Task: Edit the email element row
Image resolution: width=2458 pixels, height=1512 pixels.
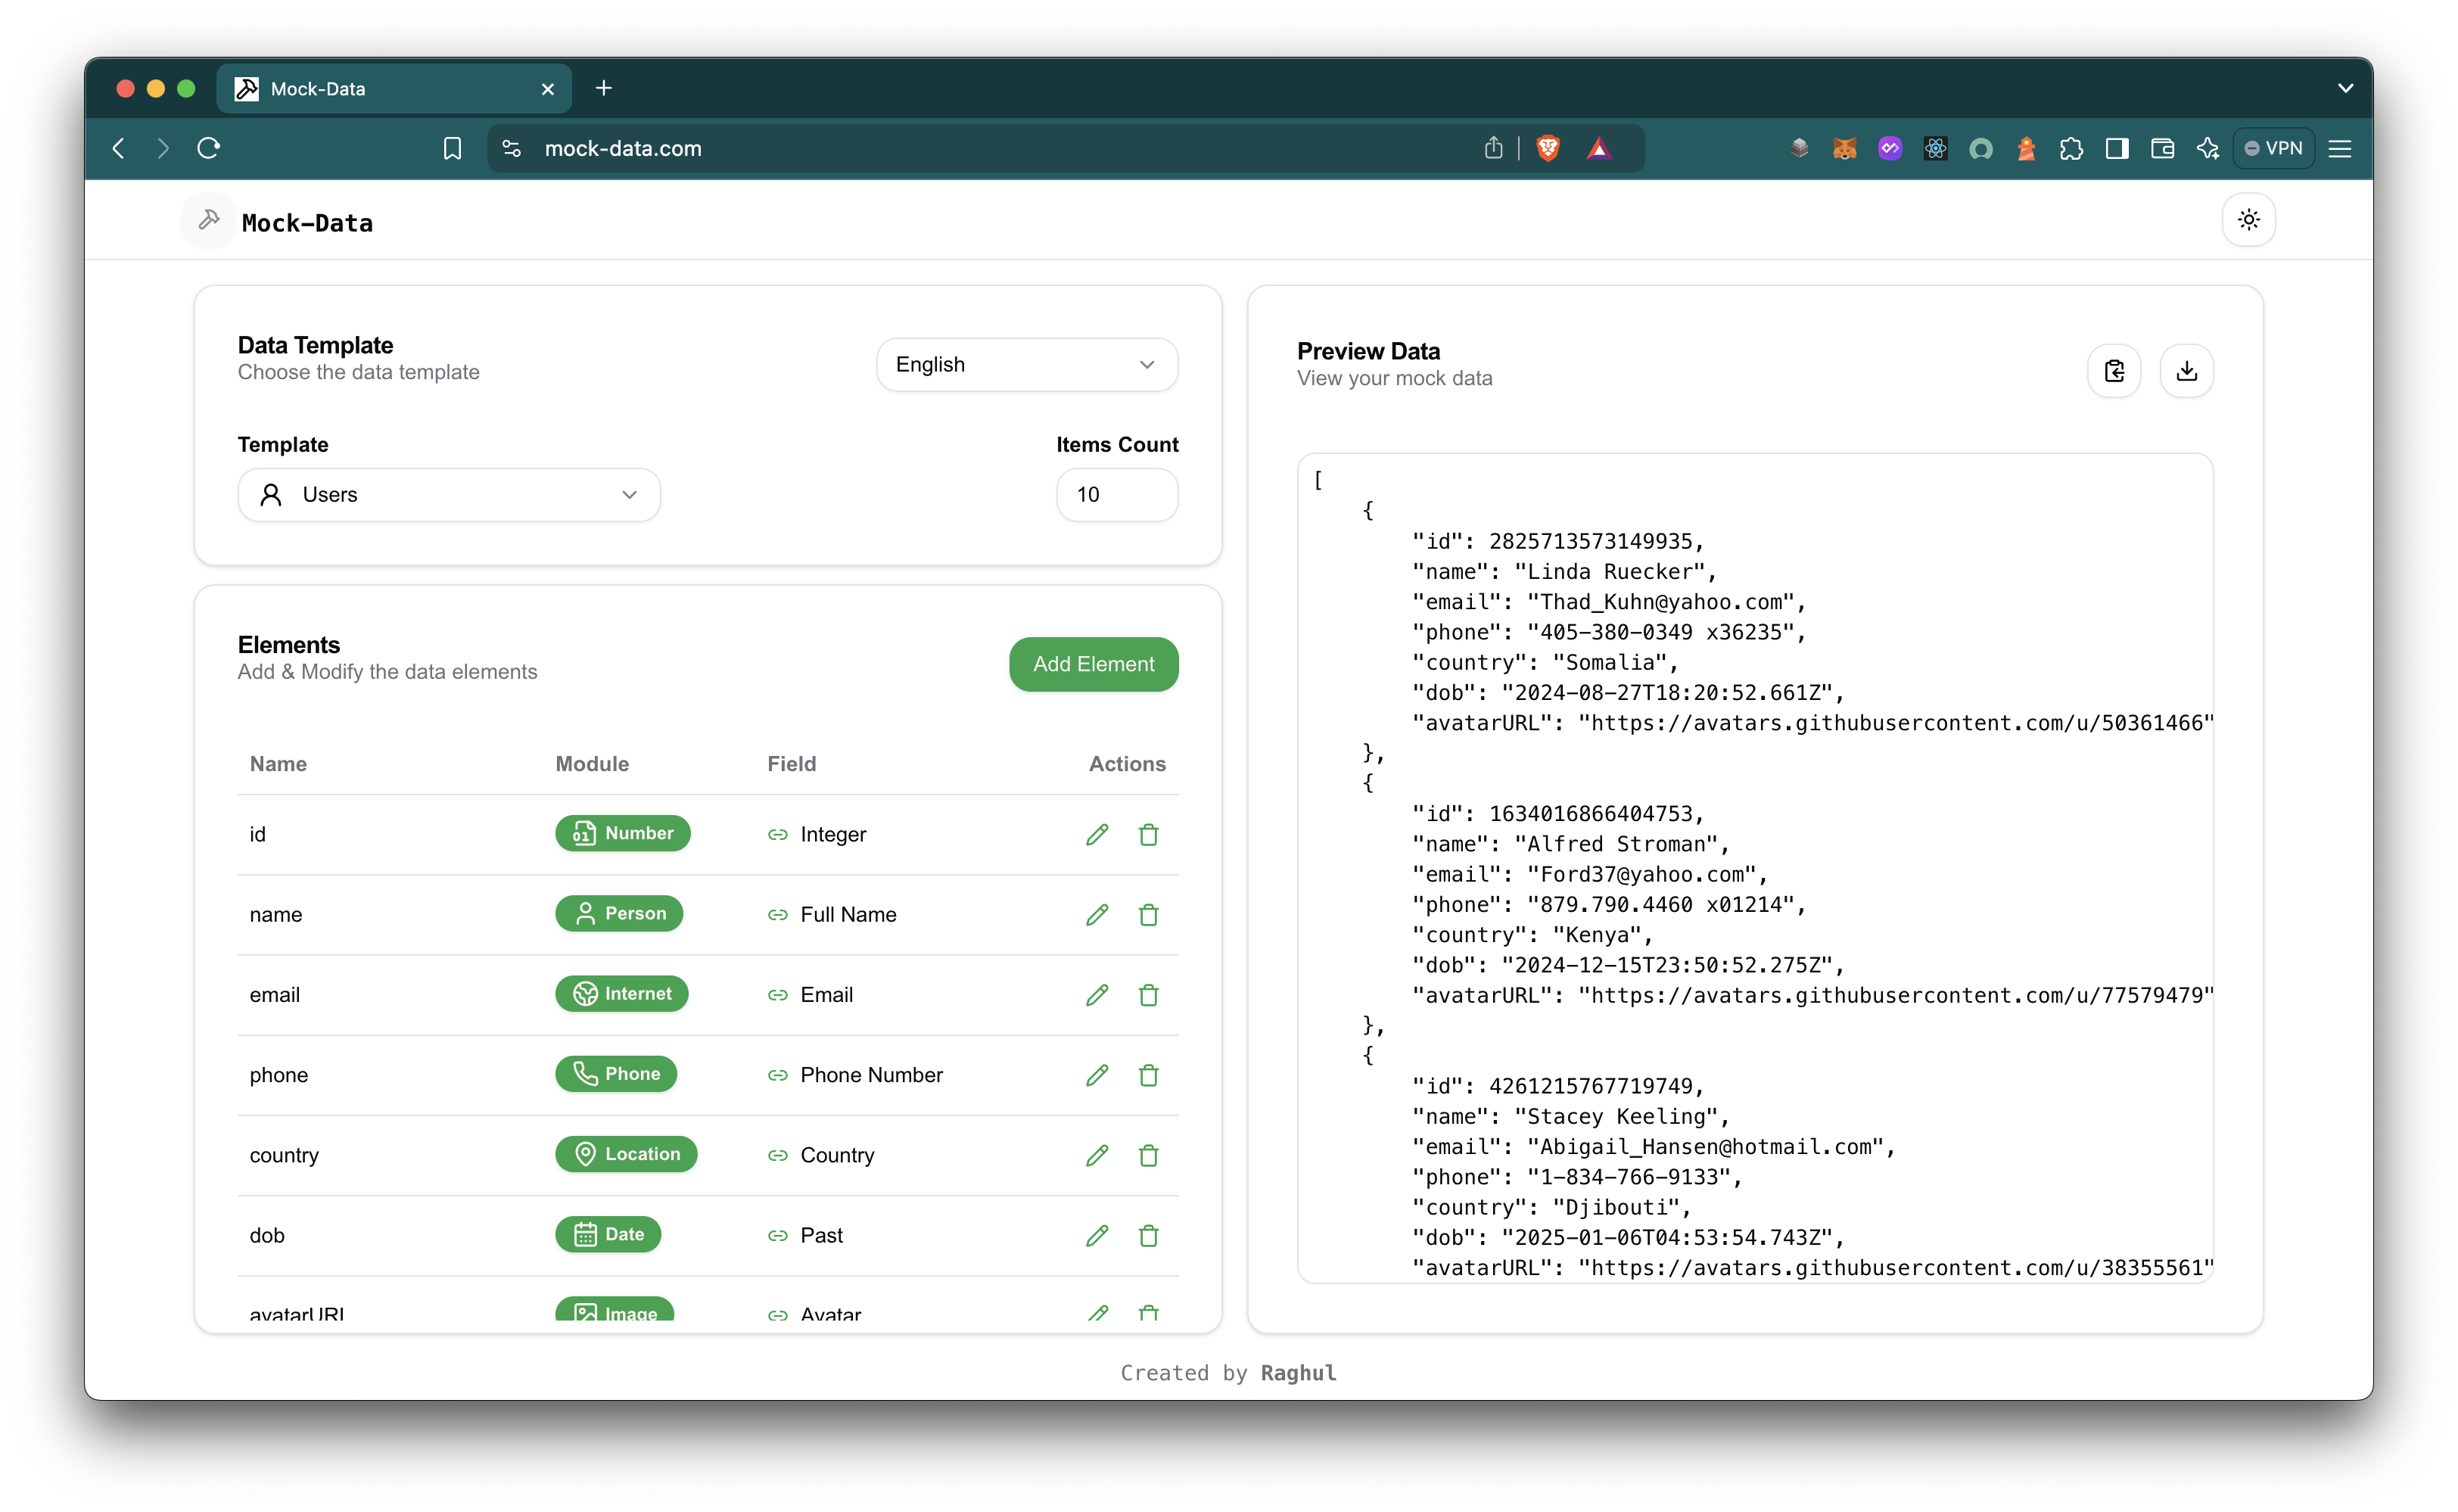Action: pos(1097,994)
